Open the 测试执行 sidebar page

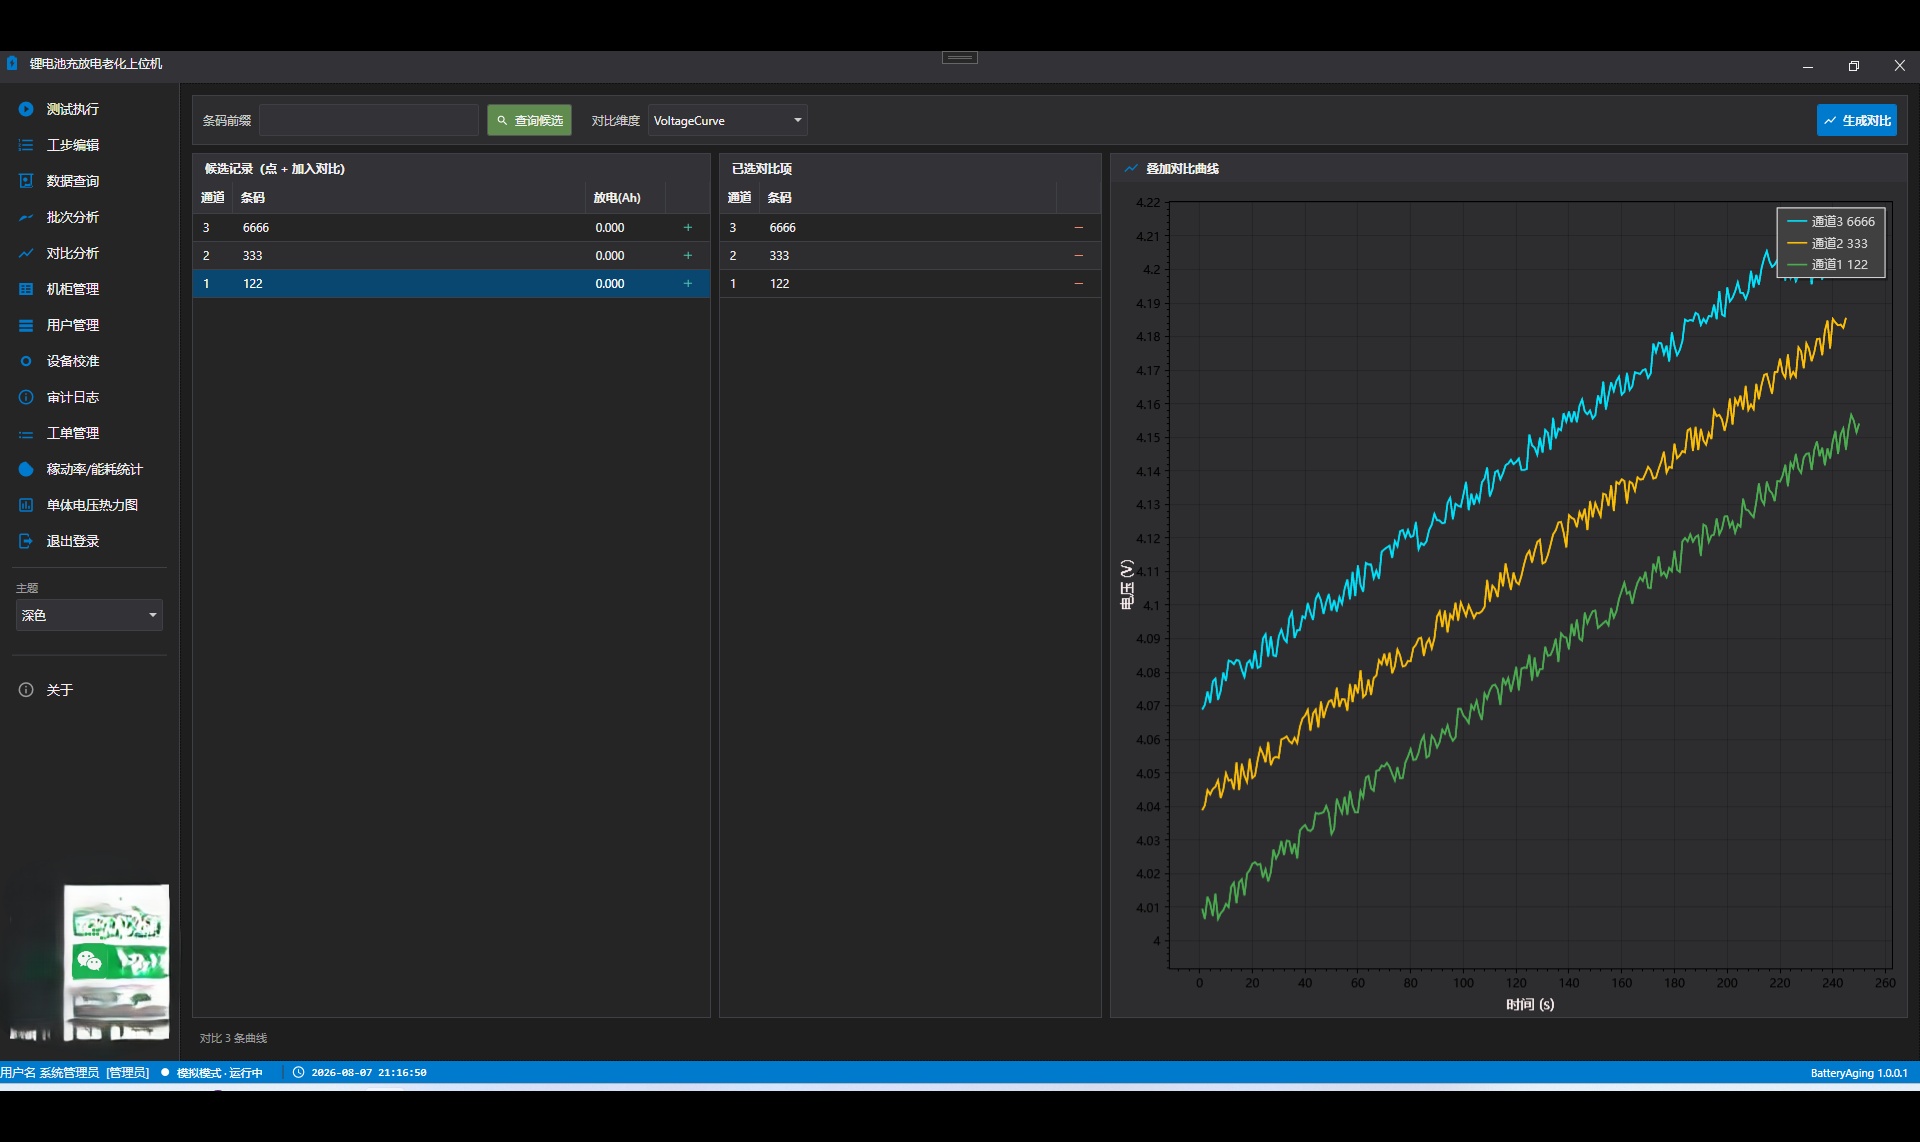72,109
